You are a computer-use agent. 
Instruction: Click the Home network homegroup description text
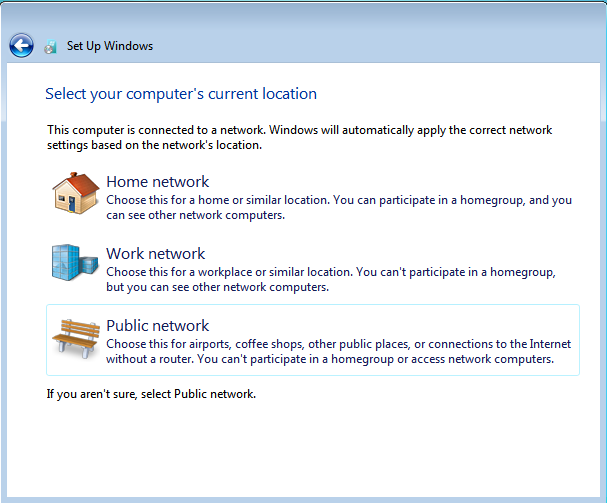(x=339, y=208)
